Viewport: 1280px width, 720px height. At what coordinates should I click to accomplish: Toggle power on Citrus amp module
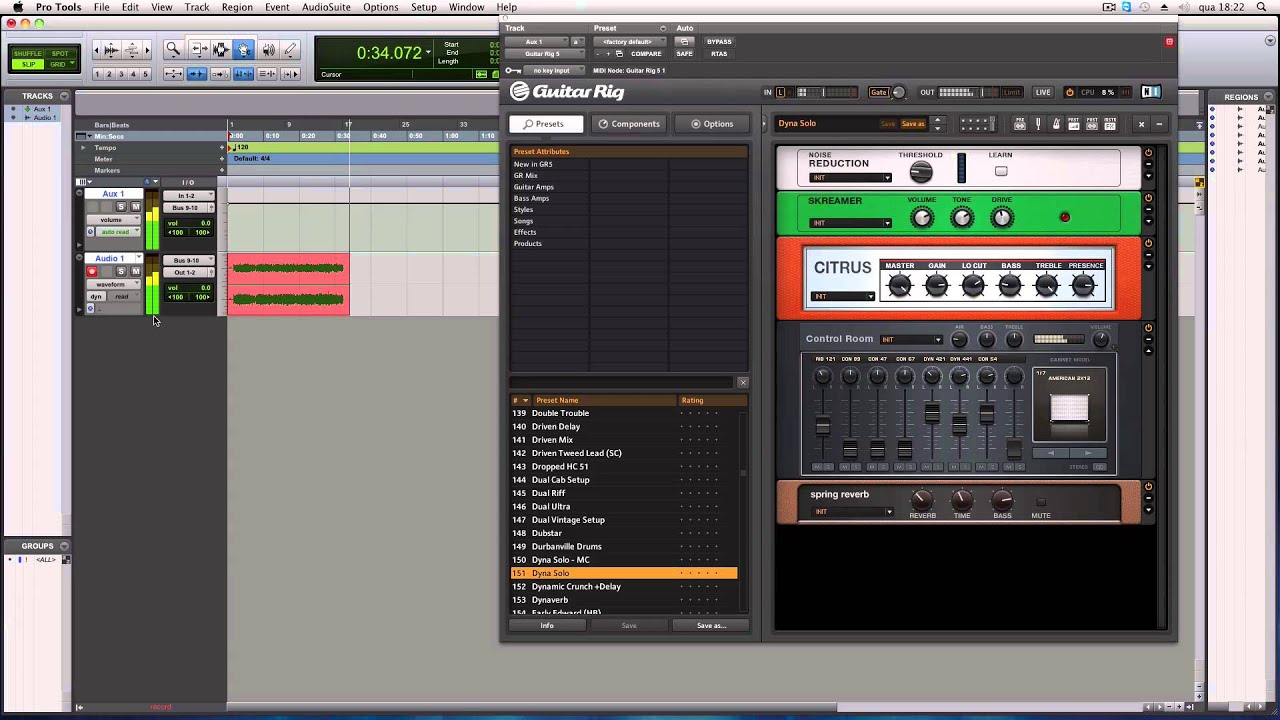[1148, 243]
